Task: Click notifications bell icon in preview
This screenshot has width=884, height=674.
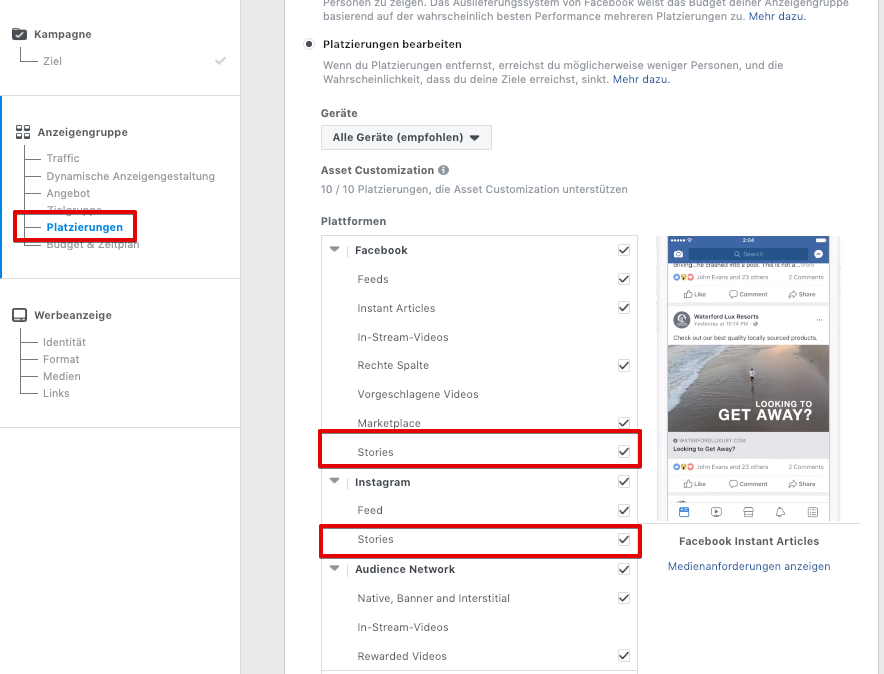Action: coord(780,512)
